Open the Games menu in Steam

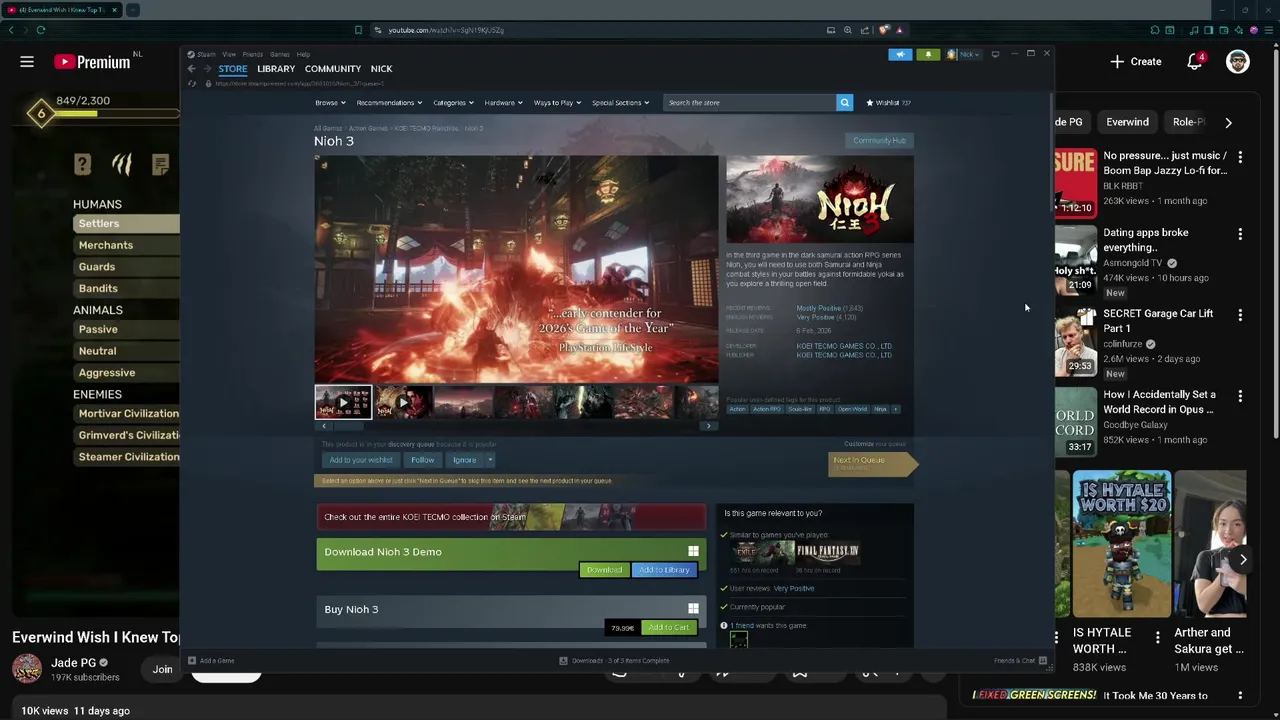point(279,54)
